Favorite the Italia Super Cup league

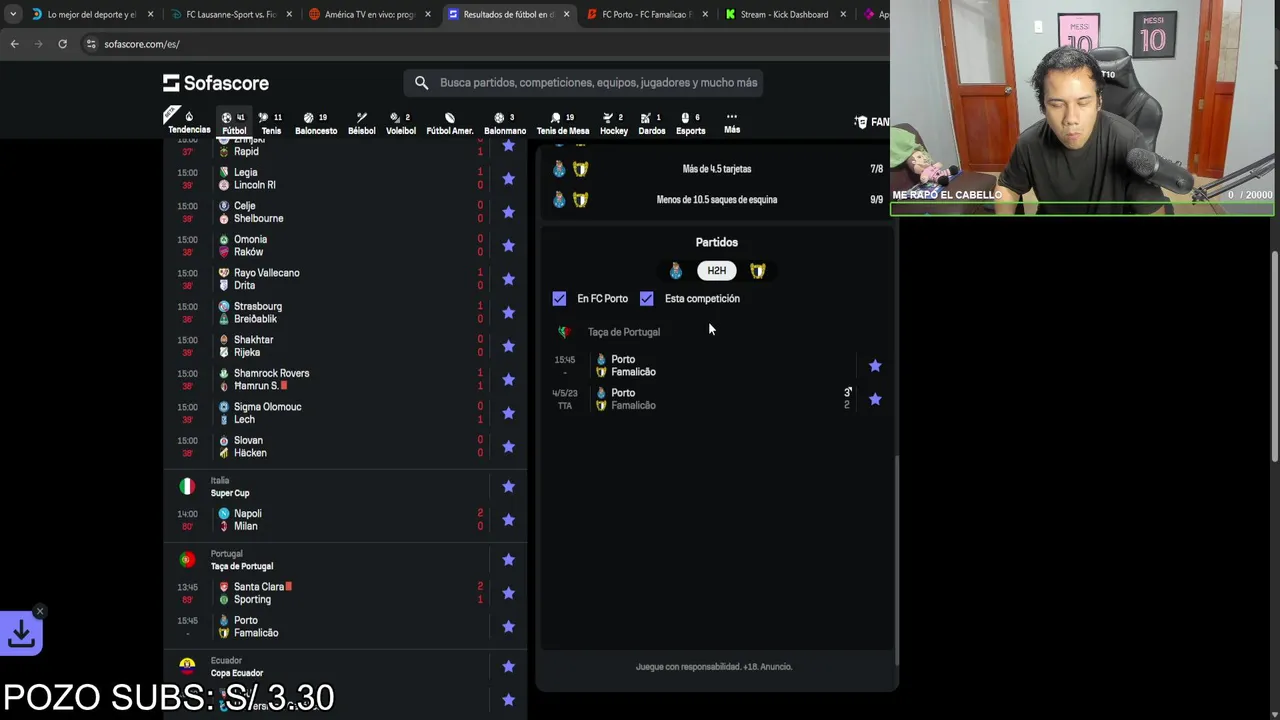pyautogui.click(x=508, y=487)
